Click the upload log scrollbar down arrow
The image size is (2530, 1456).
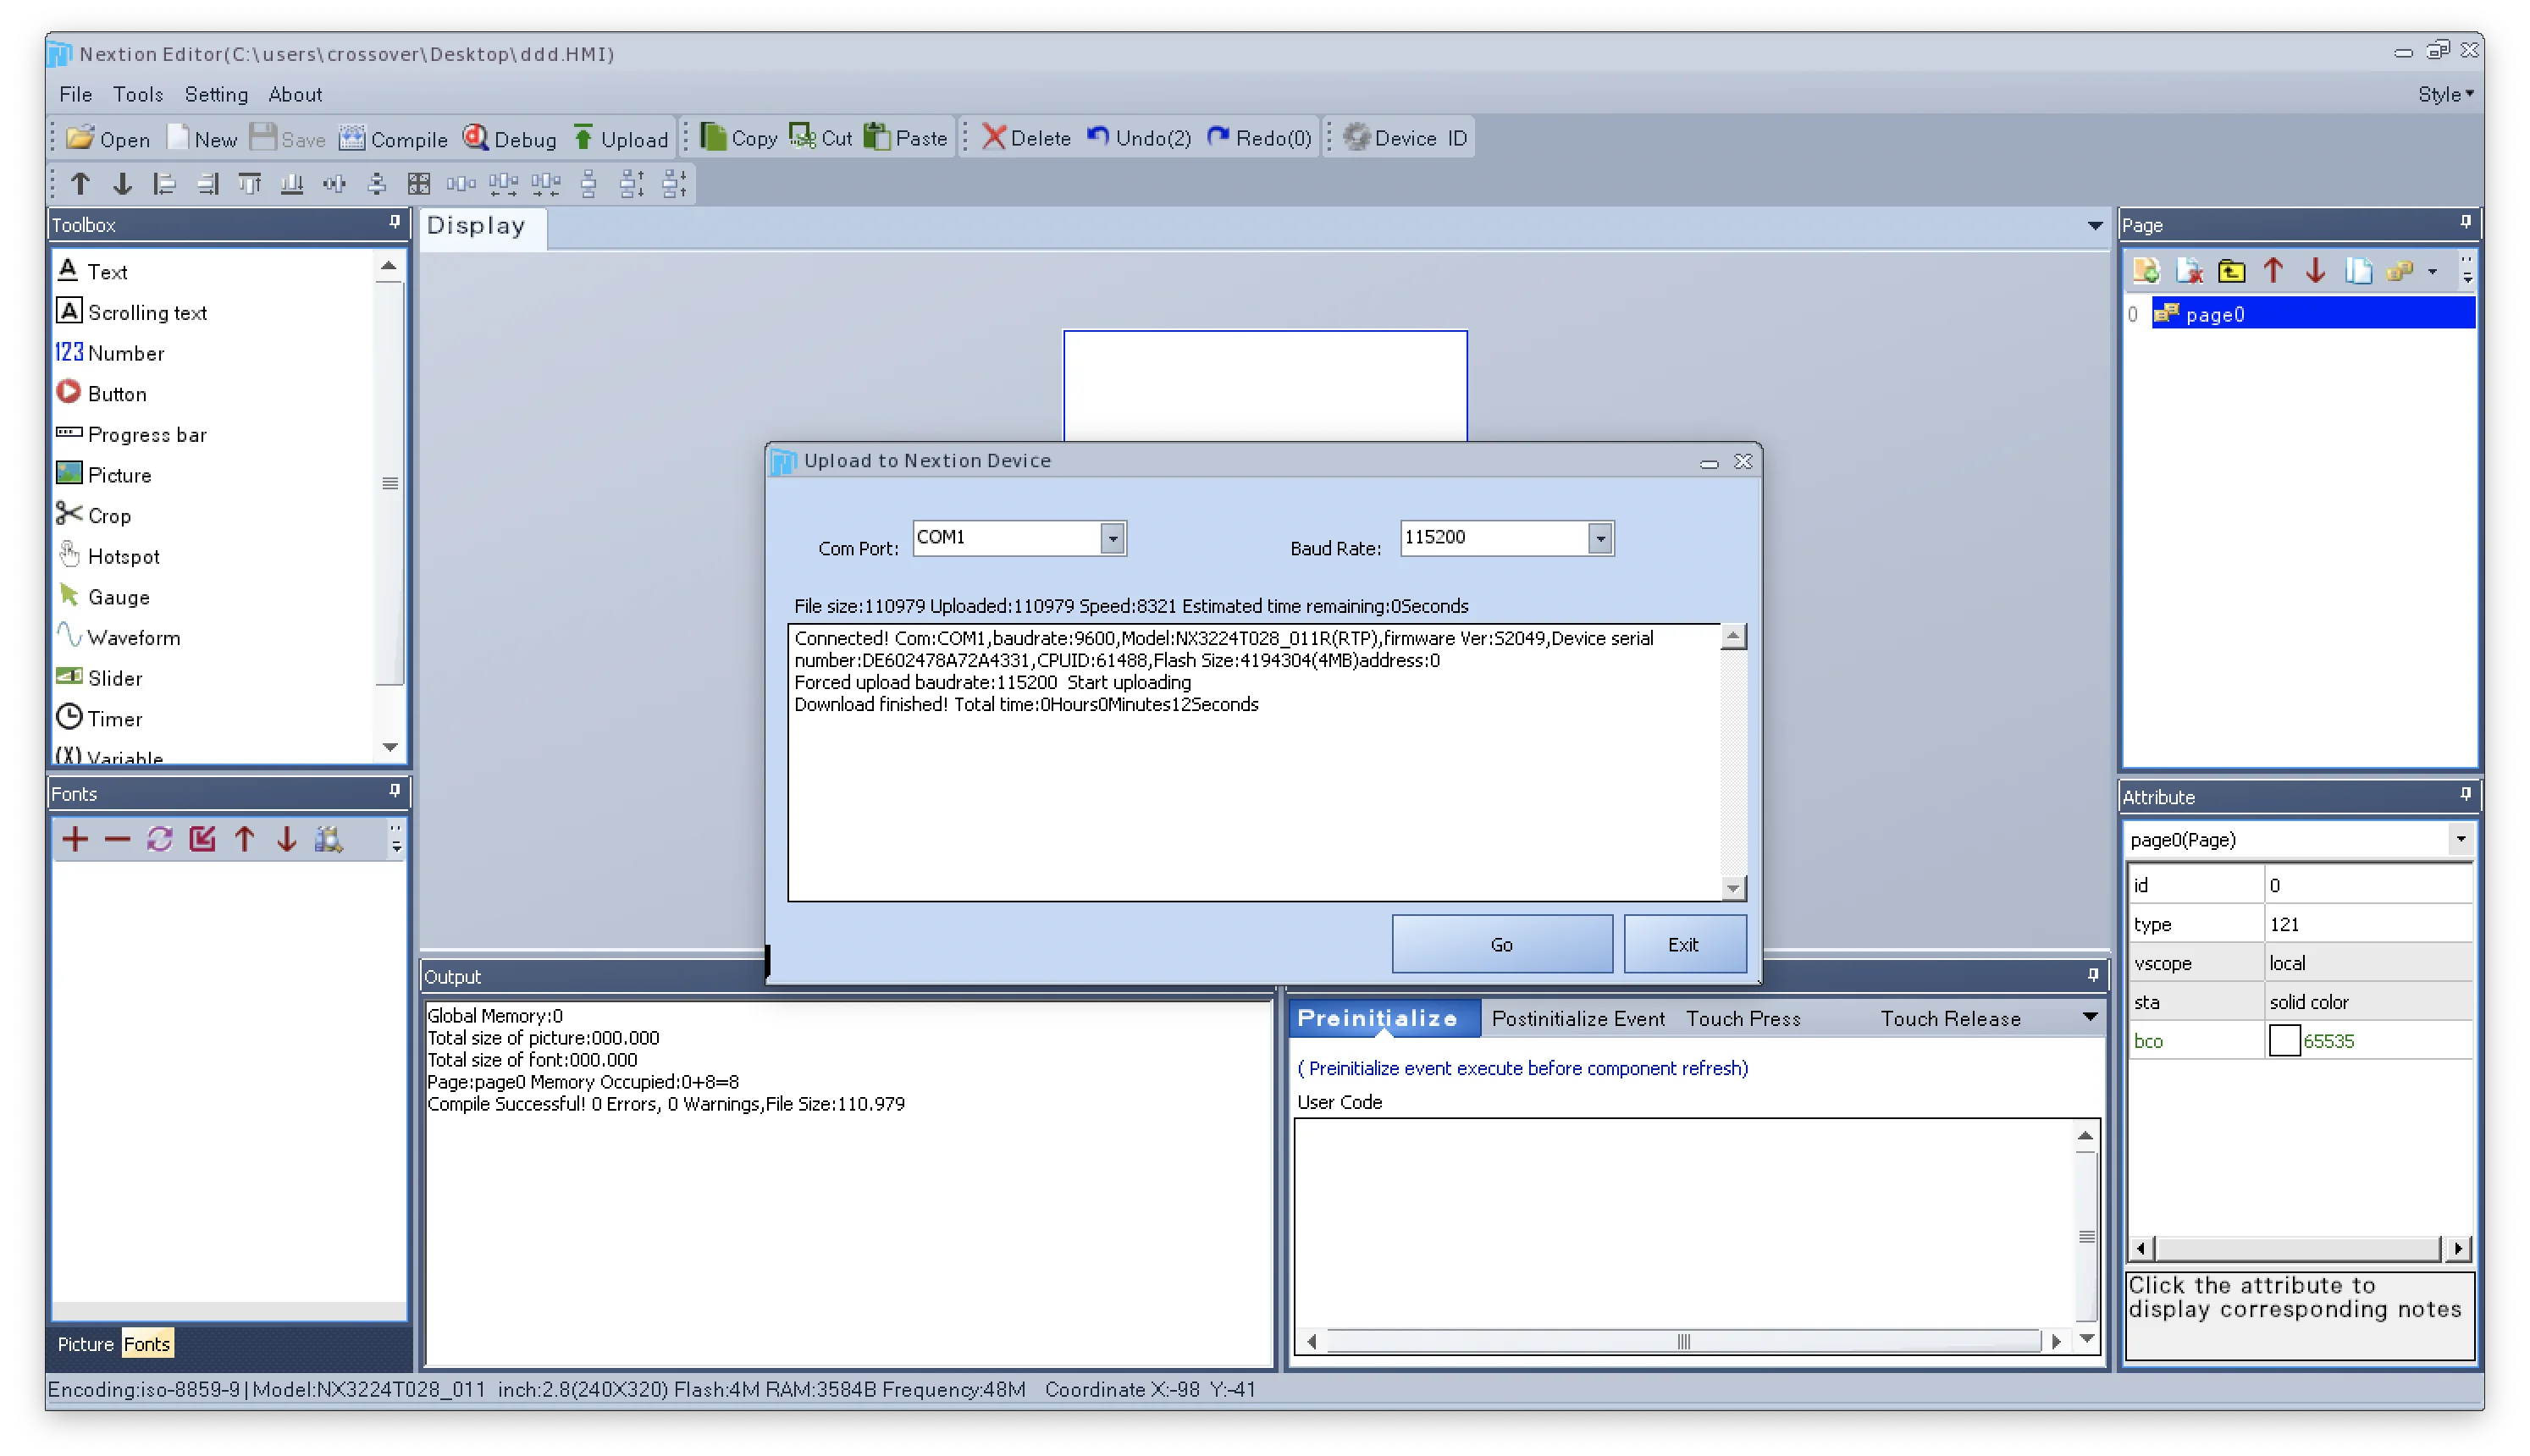coord(1733,887)
